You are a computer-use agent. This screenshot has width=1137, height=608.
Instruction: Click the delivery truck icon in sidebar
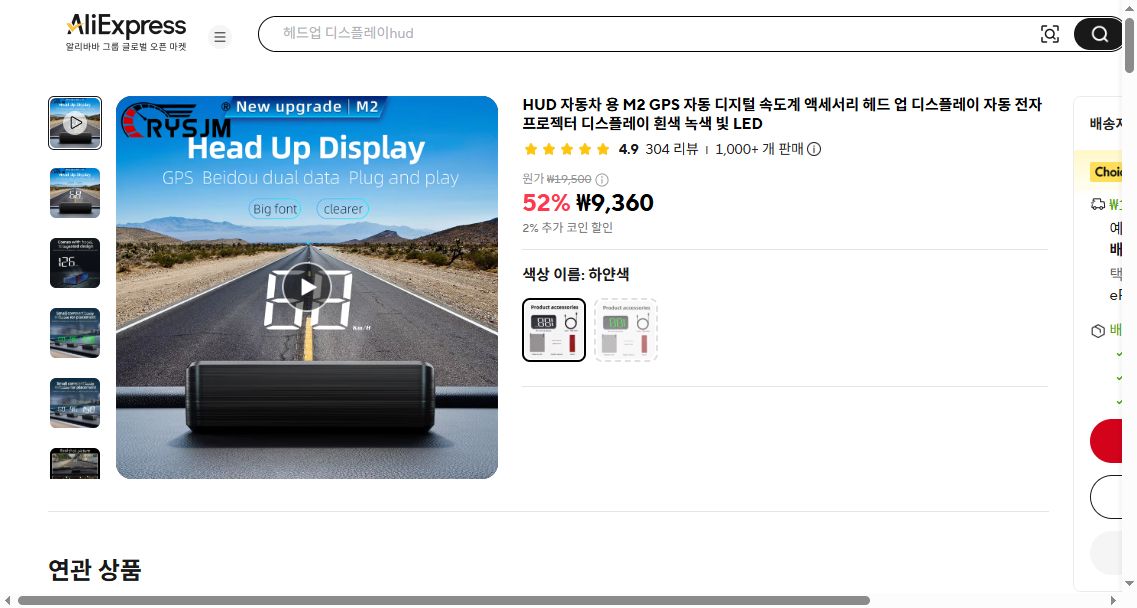click(1098, 205)
